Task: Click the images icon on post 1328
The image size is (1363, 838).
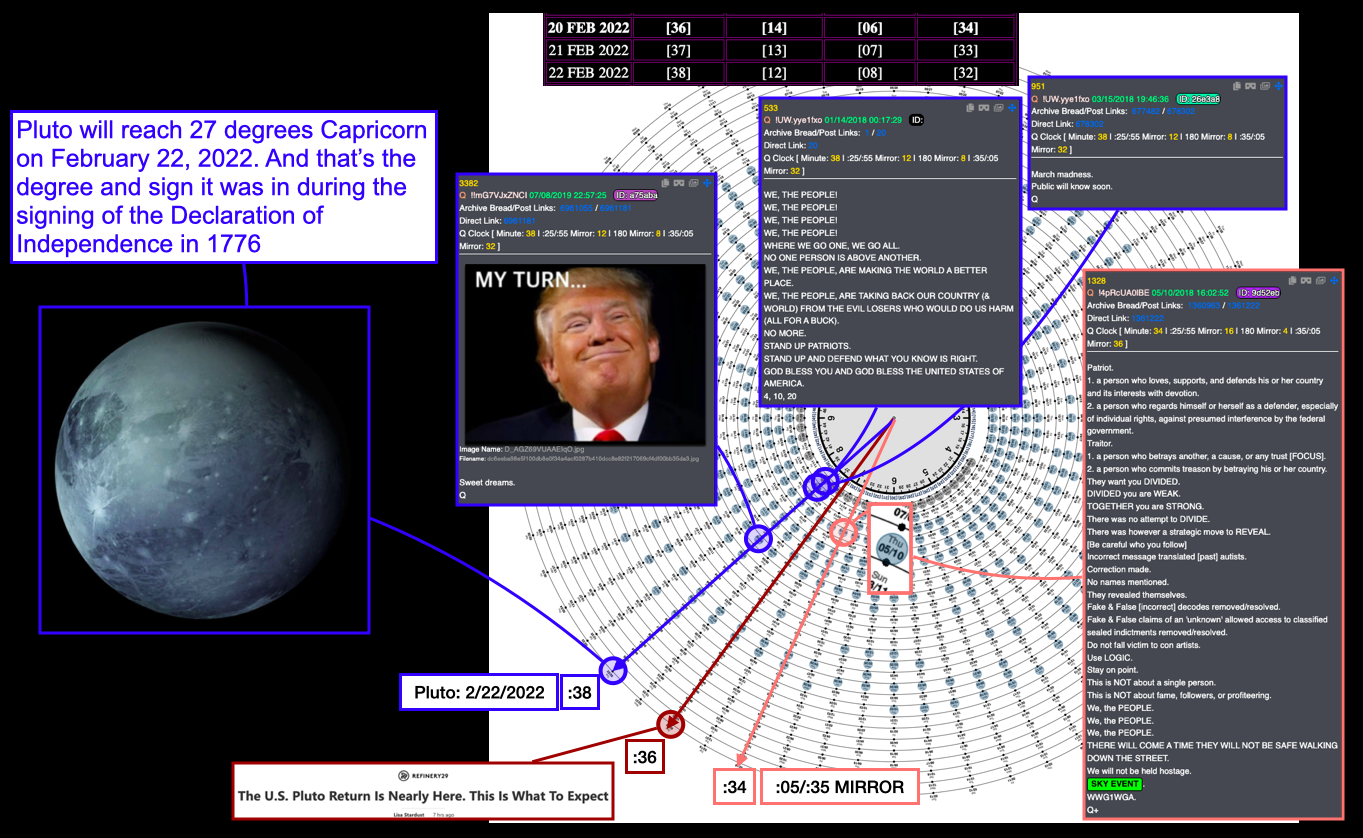Action: (x=1320, y=280)
